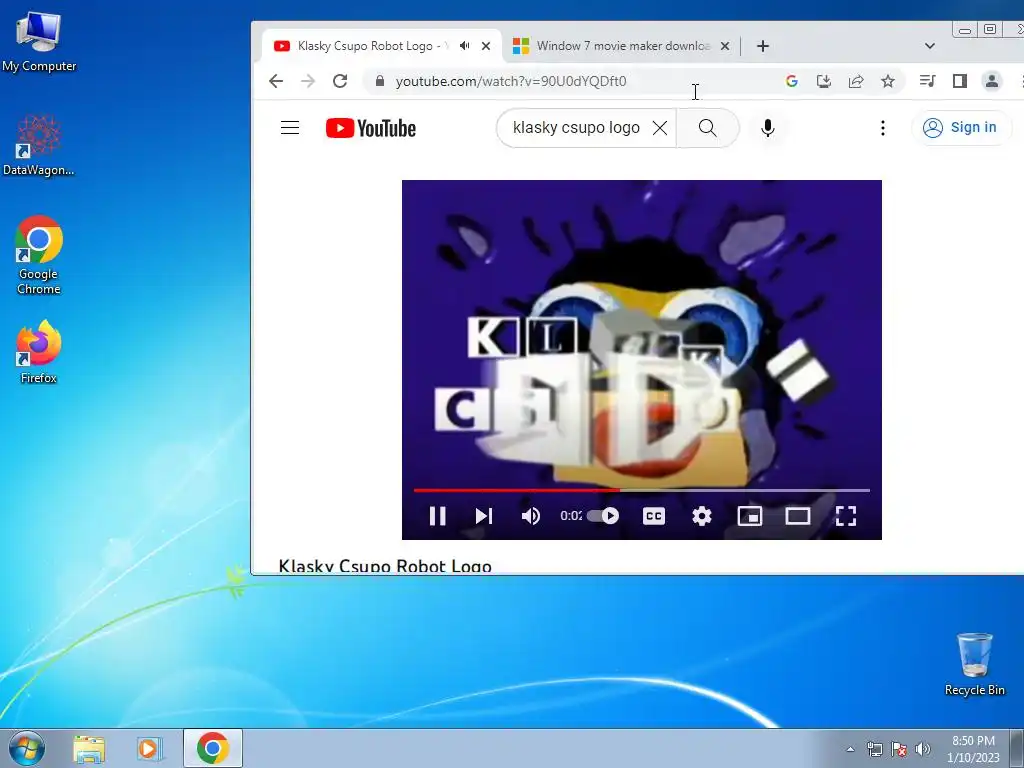The height and width of the screenshot is (768, 1024).
Task: Click the forward navigation arrow
Action: tap(308, 81)
